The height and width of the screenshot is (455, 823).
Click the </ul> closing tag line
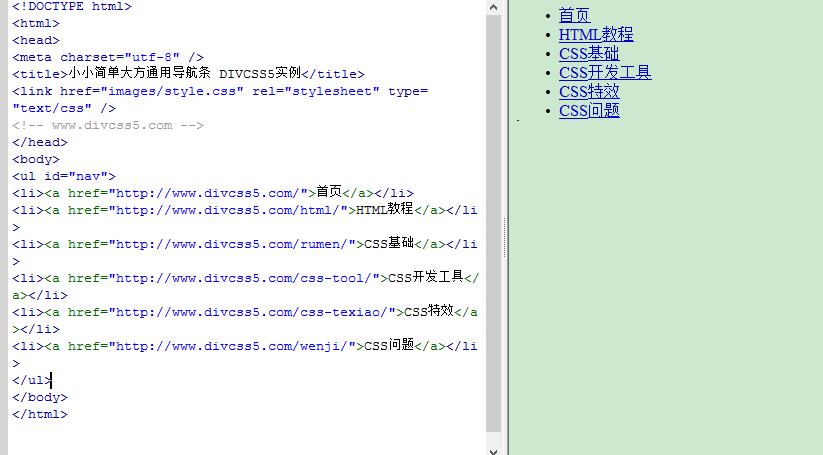click(31, 380)
